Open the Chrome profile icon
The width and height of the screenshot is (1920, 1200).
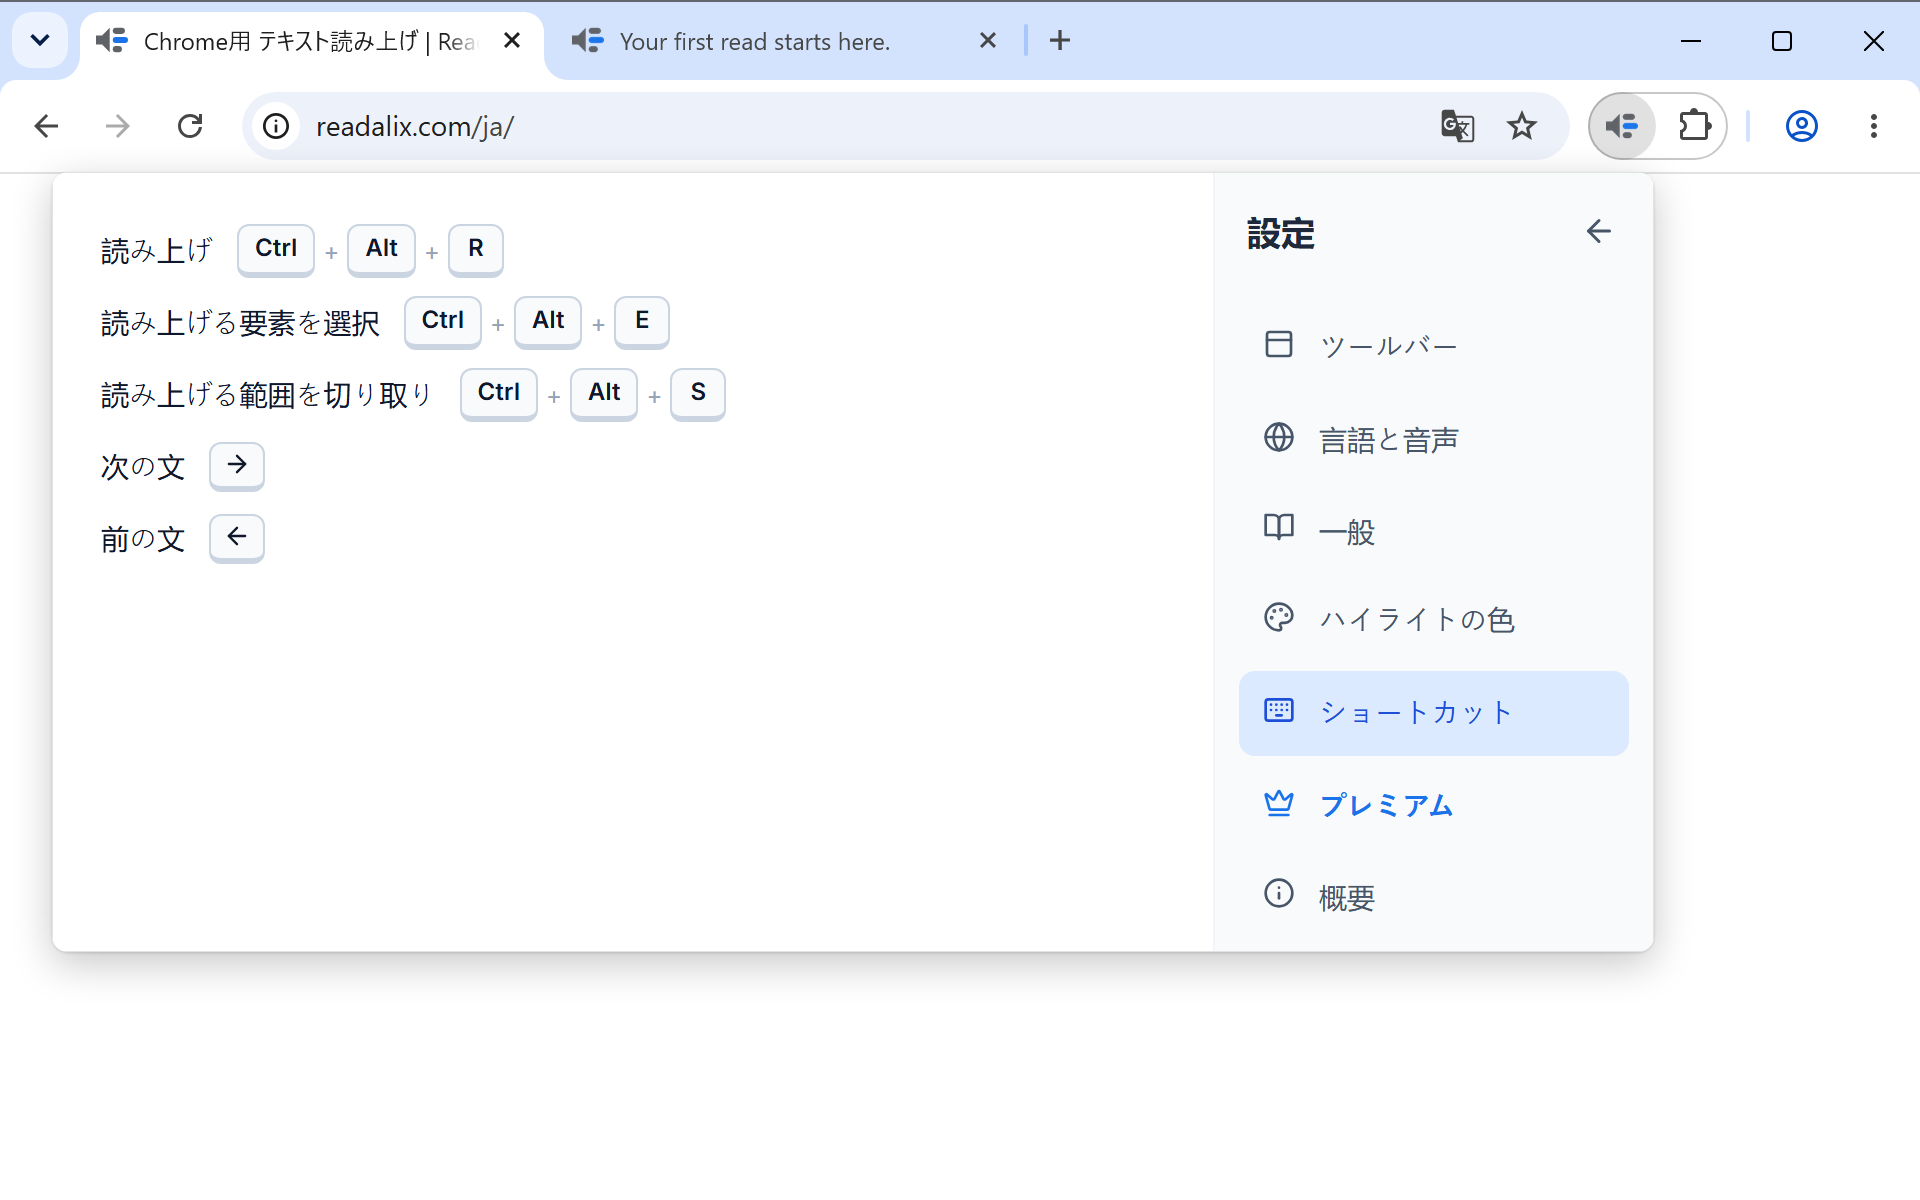(x=1801, y=126)
